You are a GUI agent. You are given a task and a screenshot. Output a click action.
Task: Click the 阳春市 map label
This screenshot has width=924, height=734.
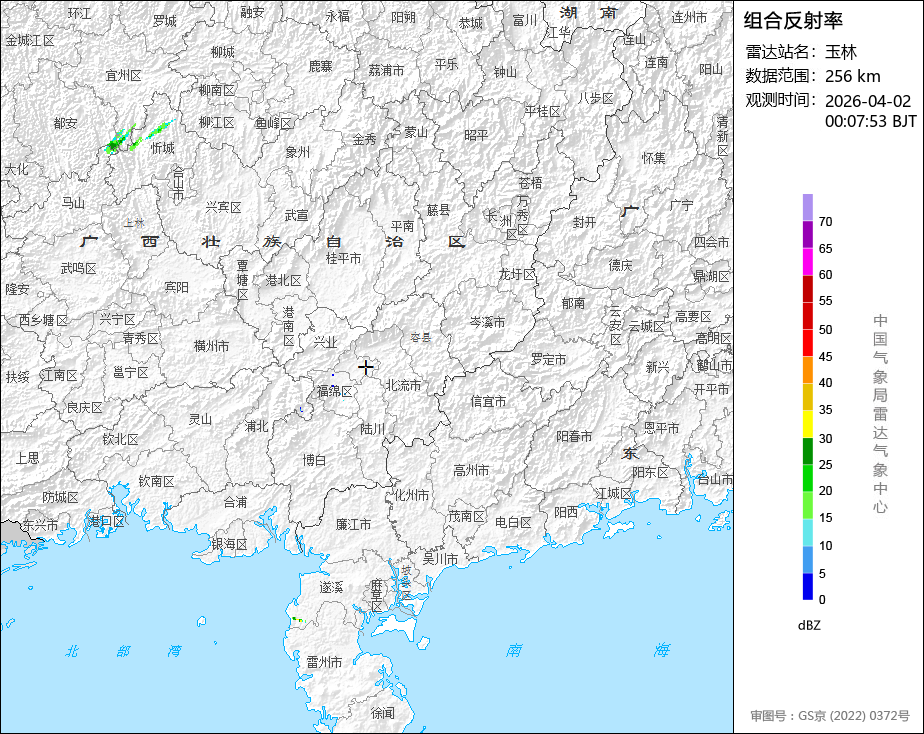[x=574, y=436]
